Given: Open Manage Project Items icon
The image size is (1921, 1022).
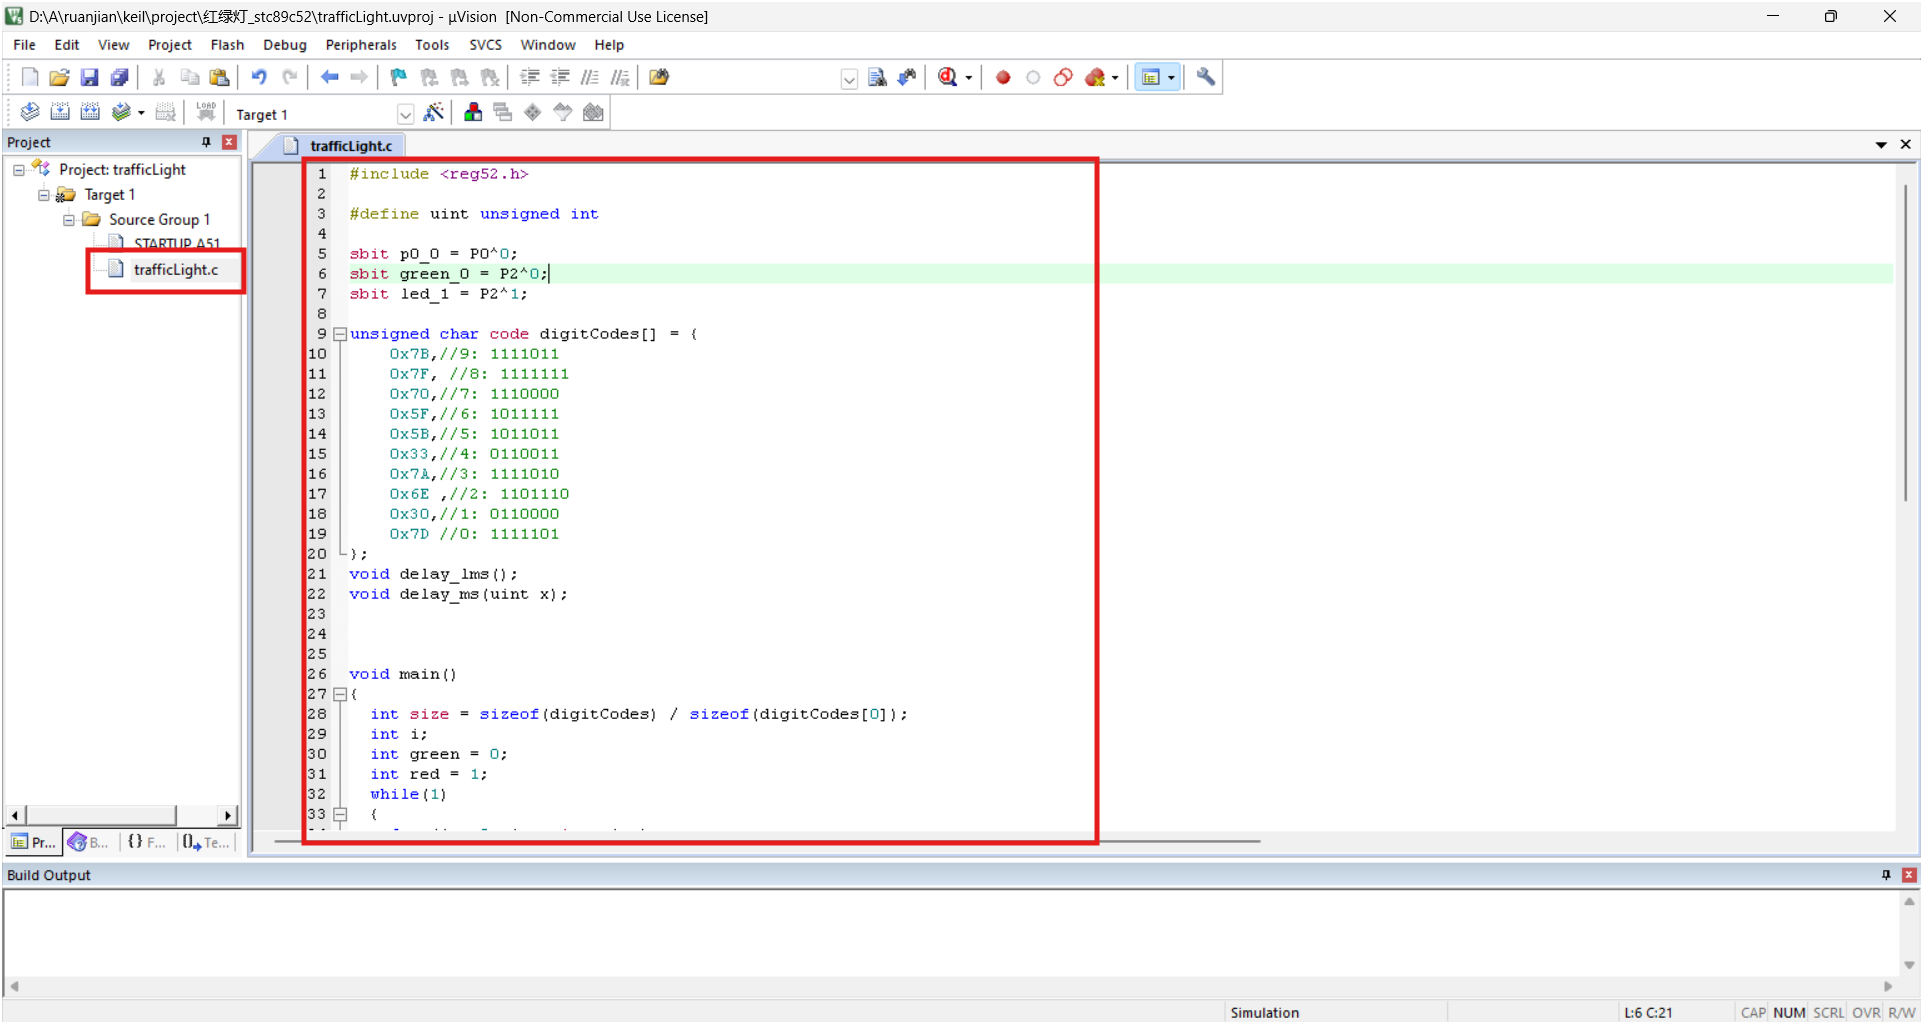Looking at the screenshot, I should coord(473,112).
